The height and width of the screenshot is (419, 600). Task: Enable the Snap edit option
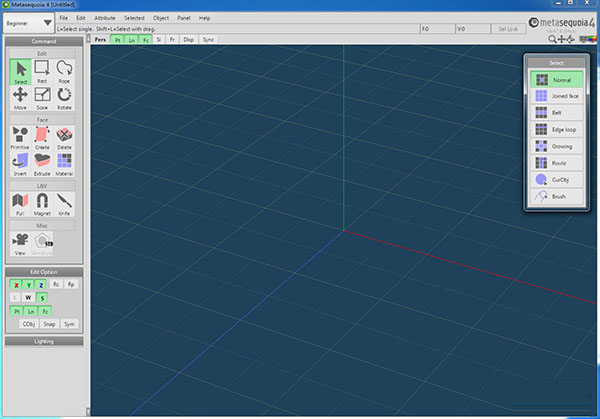49,324
